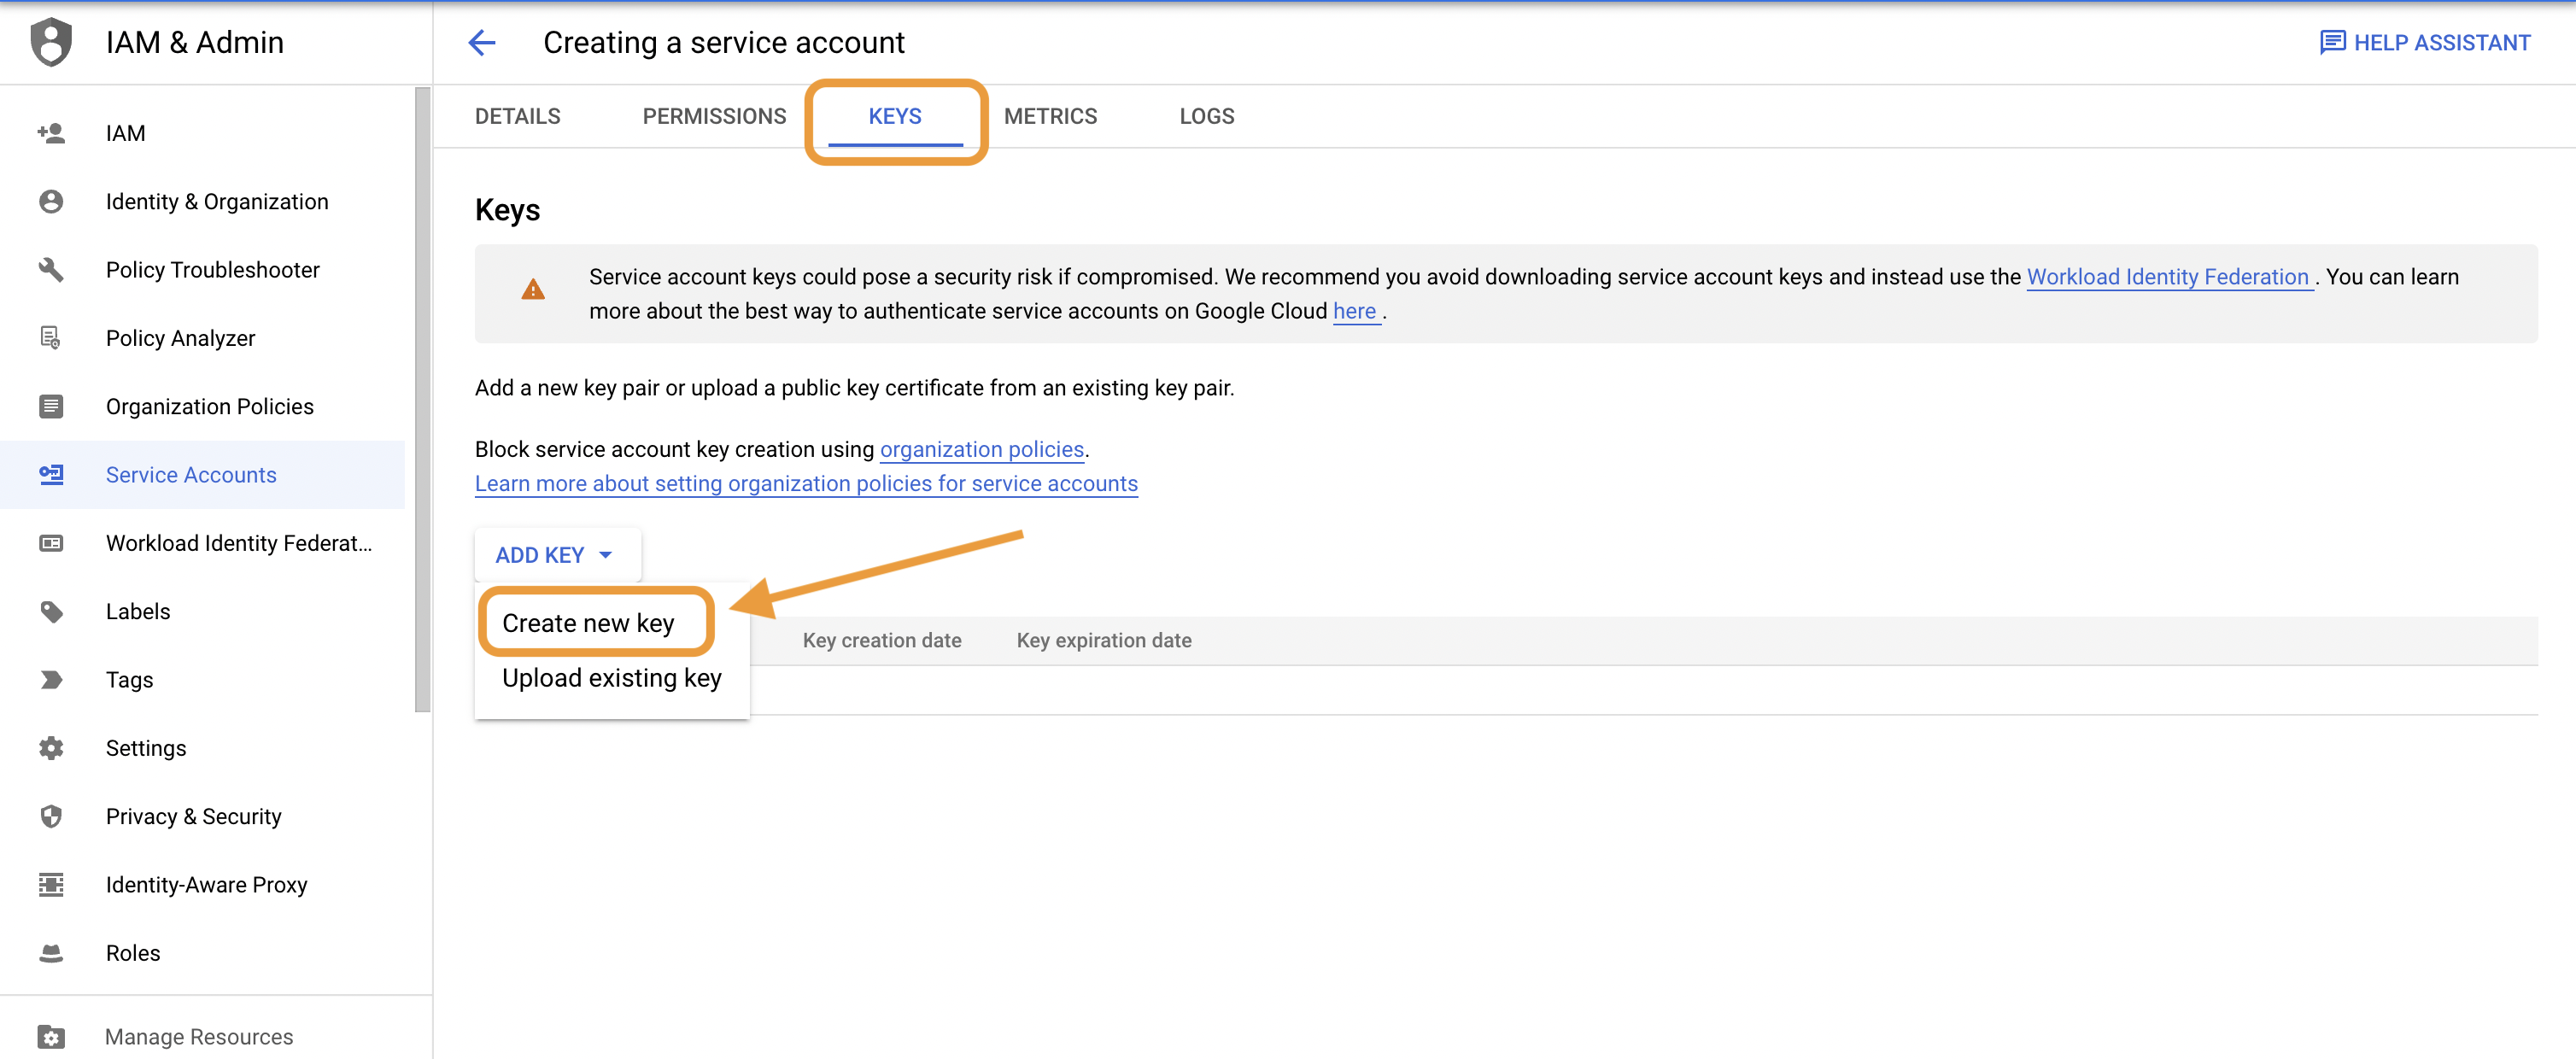2576x1059 pixels.
Task: Open the HELP ASSISTANT panel
Action: (2425, 42)
